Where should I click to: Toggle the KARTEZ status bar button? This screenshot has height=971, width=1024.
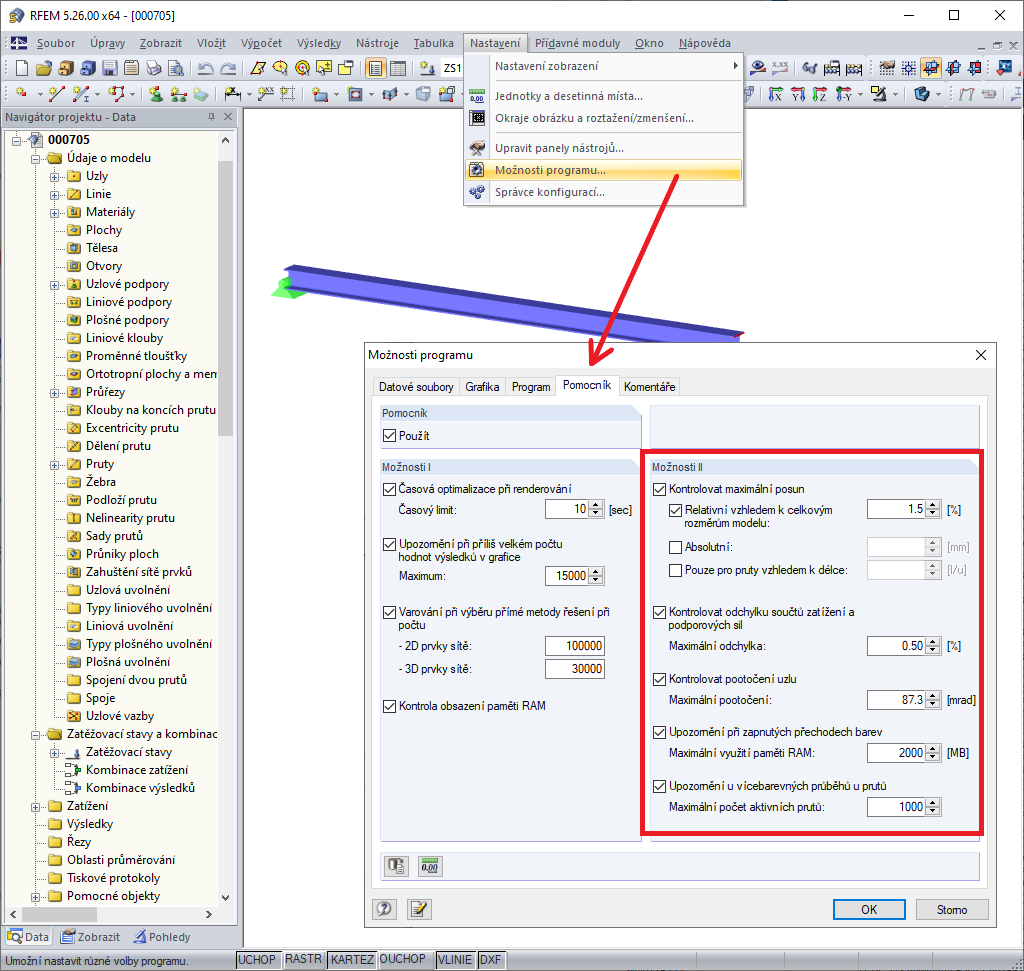[352, 959]
